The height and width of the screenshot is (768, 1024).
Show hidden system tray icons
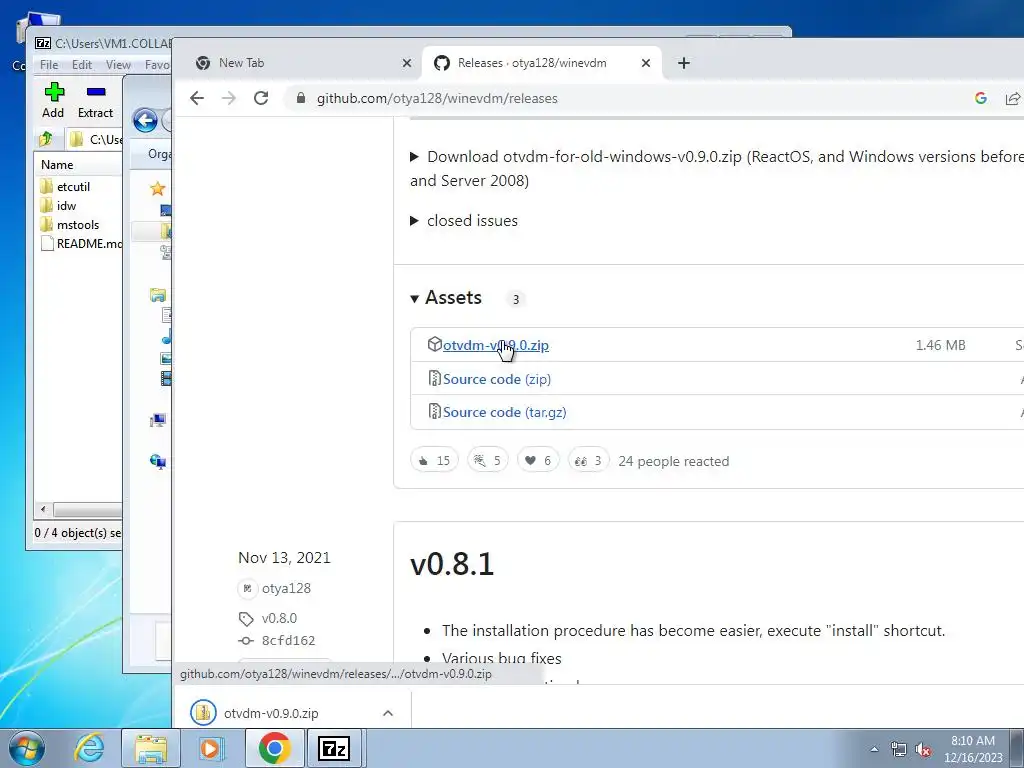874,750
